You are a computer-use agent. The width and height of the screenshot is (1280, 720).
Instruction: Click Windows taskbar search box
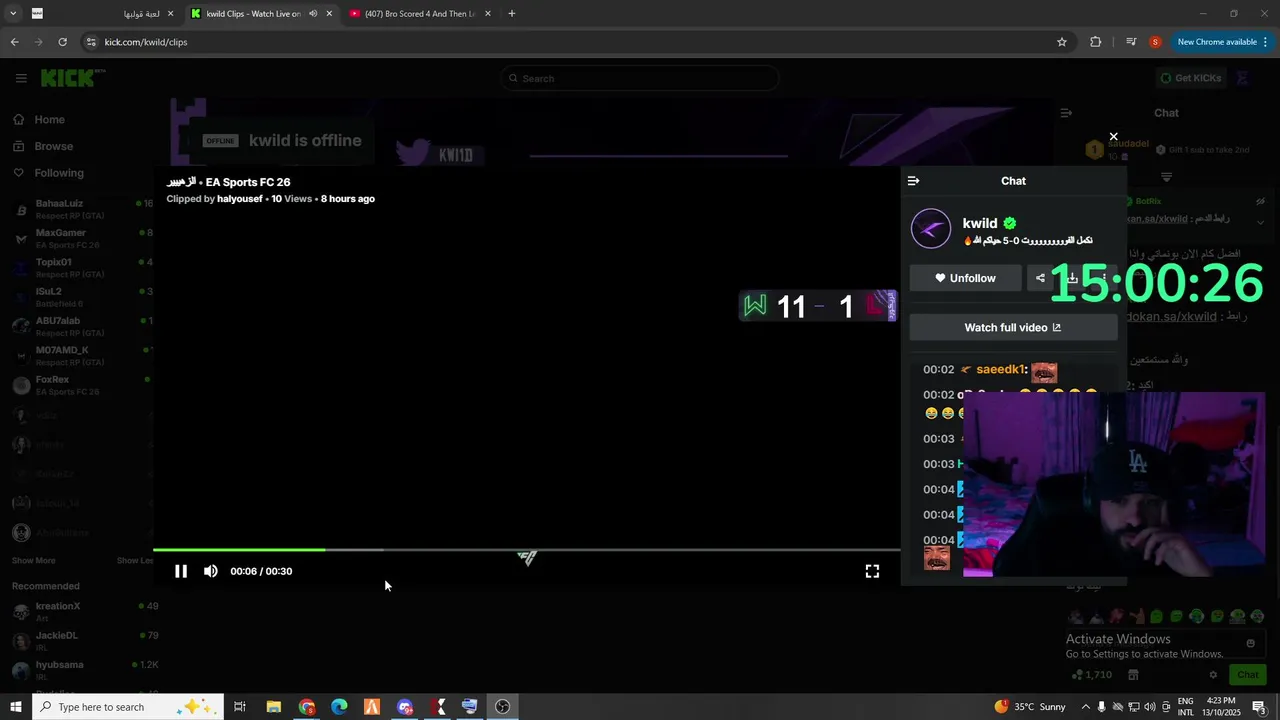point(128,707)
